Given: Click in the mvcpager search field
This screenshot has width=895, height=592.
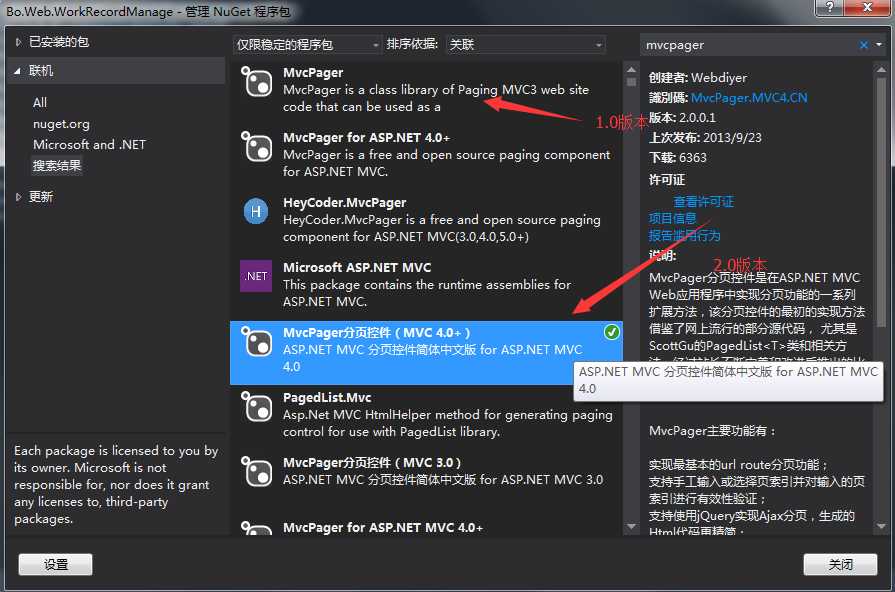Looking at the screenshot, I should pyautogui.click(x=748, y=45).
